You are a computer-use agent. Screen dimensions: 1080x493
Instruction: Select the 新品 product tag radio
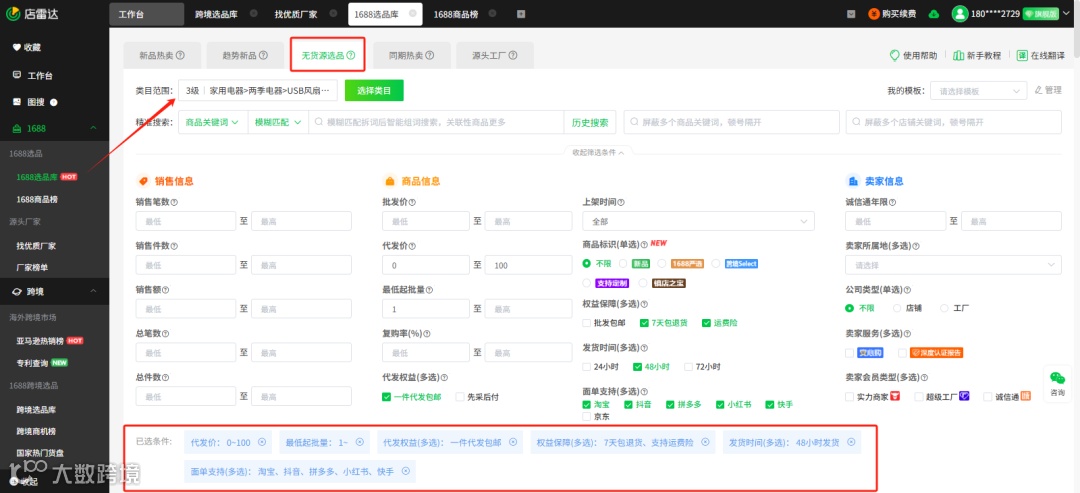(623, 264)
